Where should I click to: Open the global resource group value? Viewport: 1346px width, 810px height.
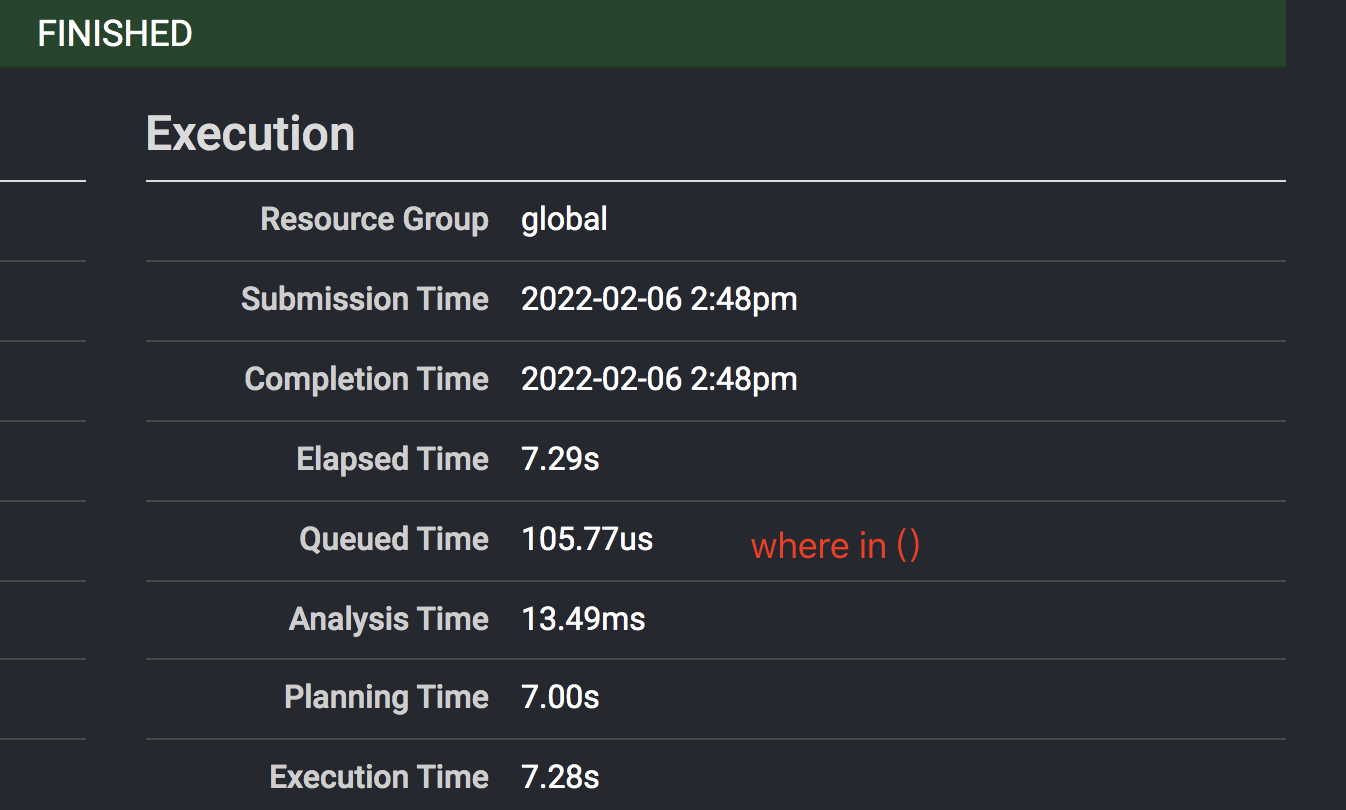coord(564,219)
